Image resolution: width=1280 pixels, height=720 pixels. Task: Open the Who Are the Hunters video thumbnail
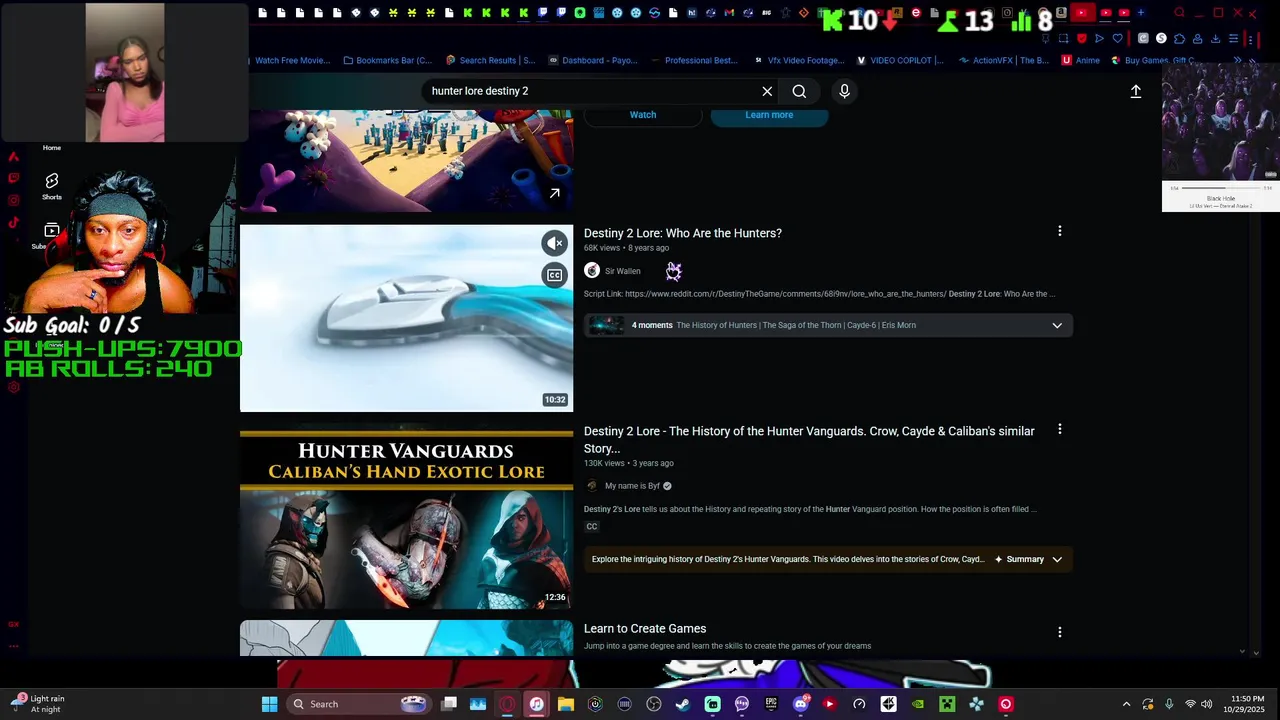point(406,318)
